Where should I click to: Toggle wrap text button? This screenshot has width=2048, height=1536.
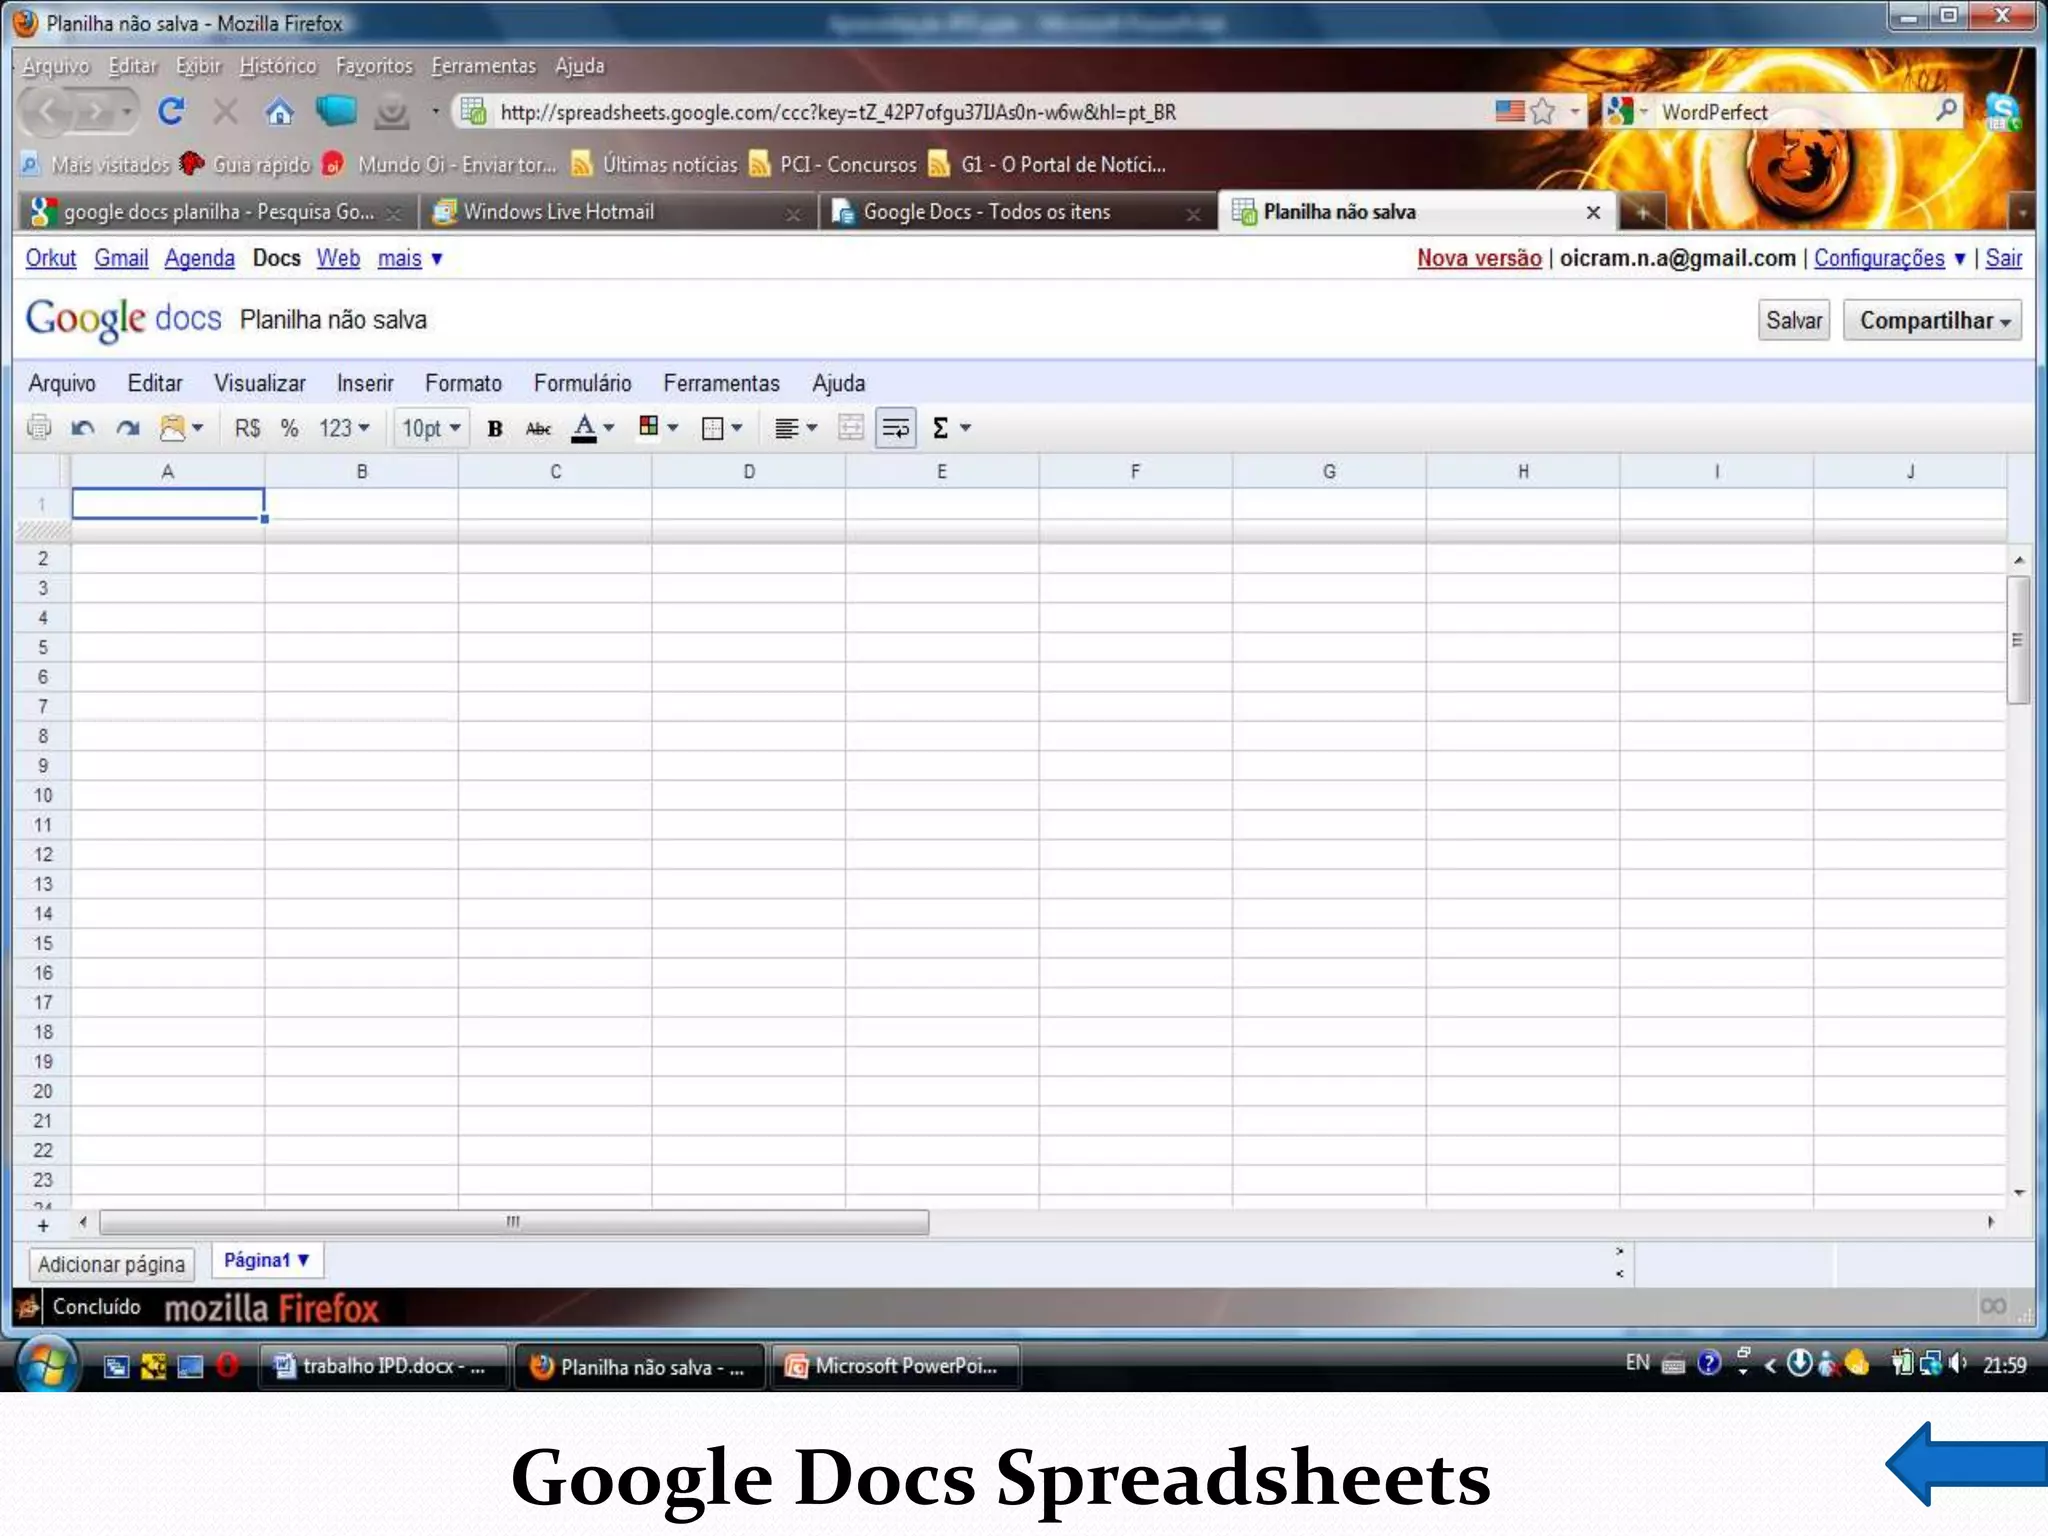896,428
